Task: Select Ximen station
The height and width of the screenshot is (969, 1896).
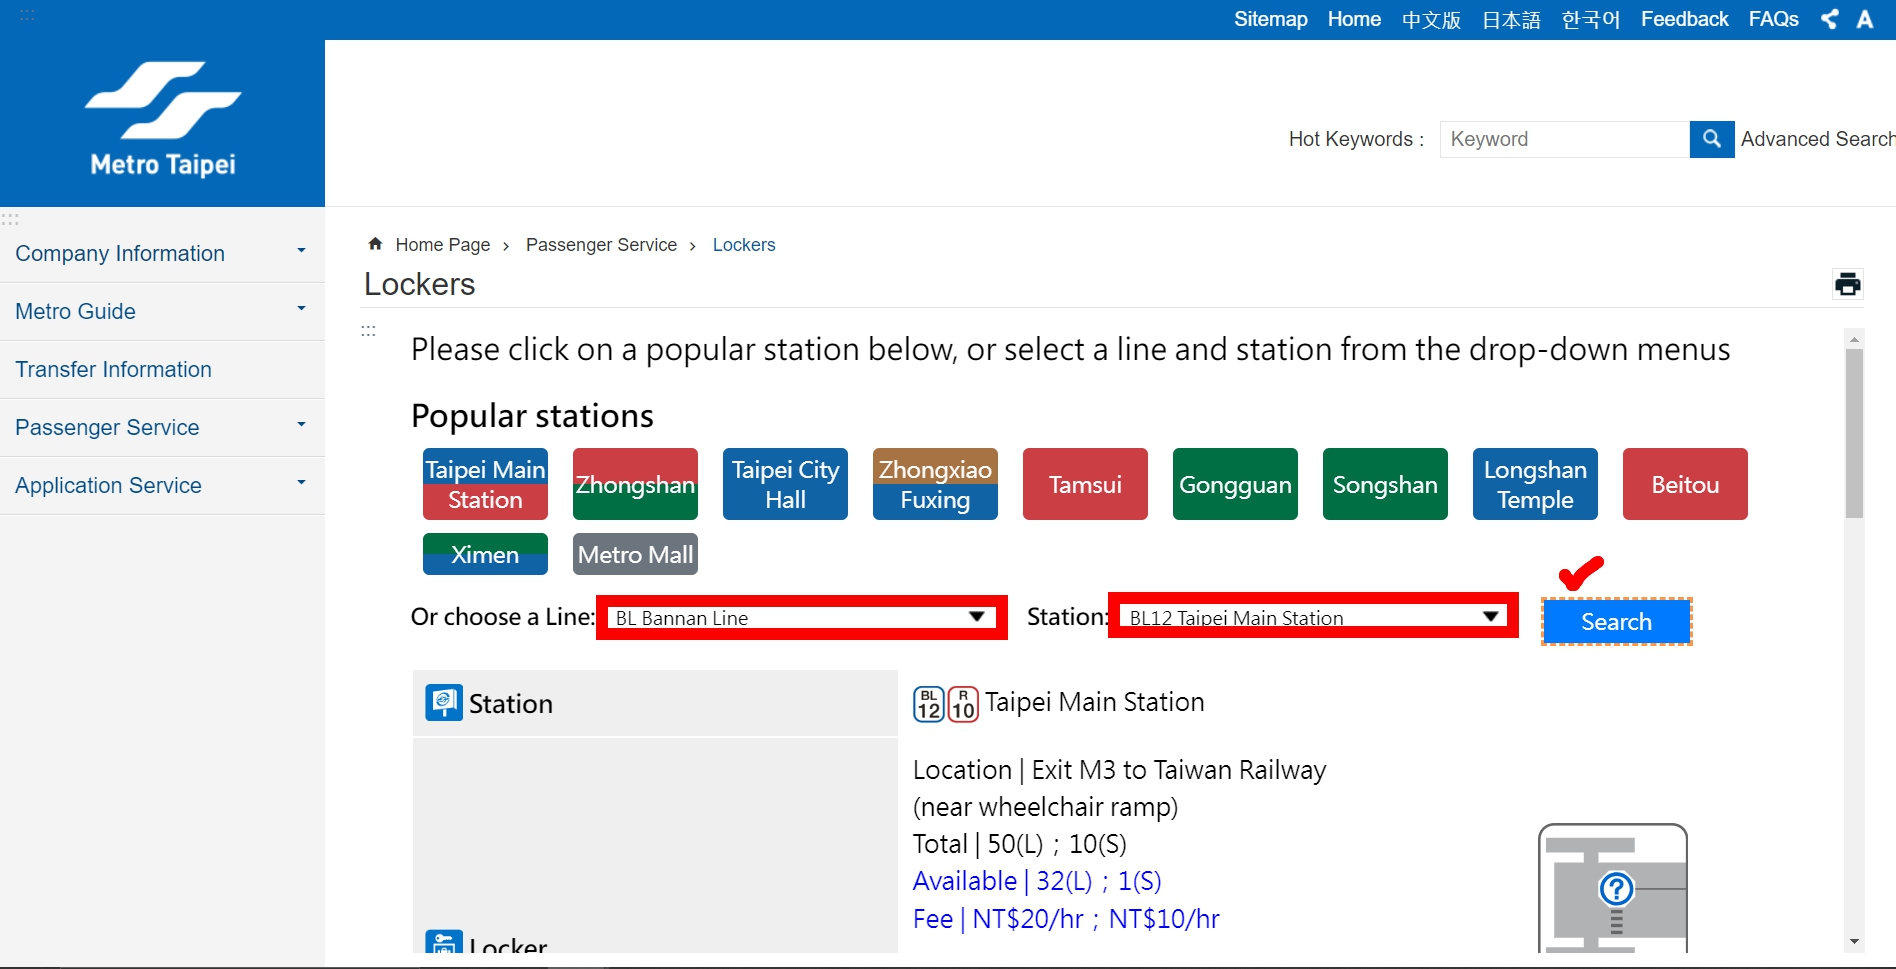Action: click(x=485, y=554)
